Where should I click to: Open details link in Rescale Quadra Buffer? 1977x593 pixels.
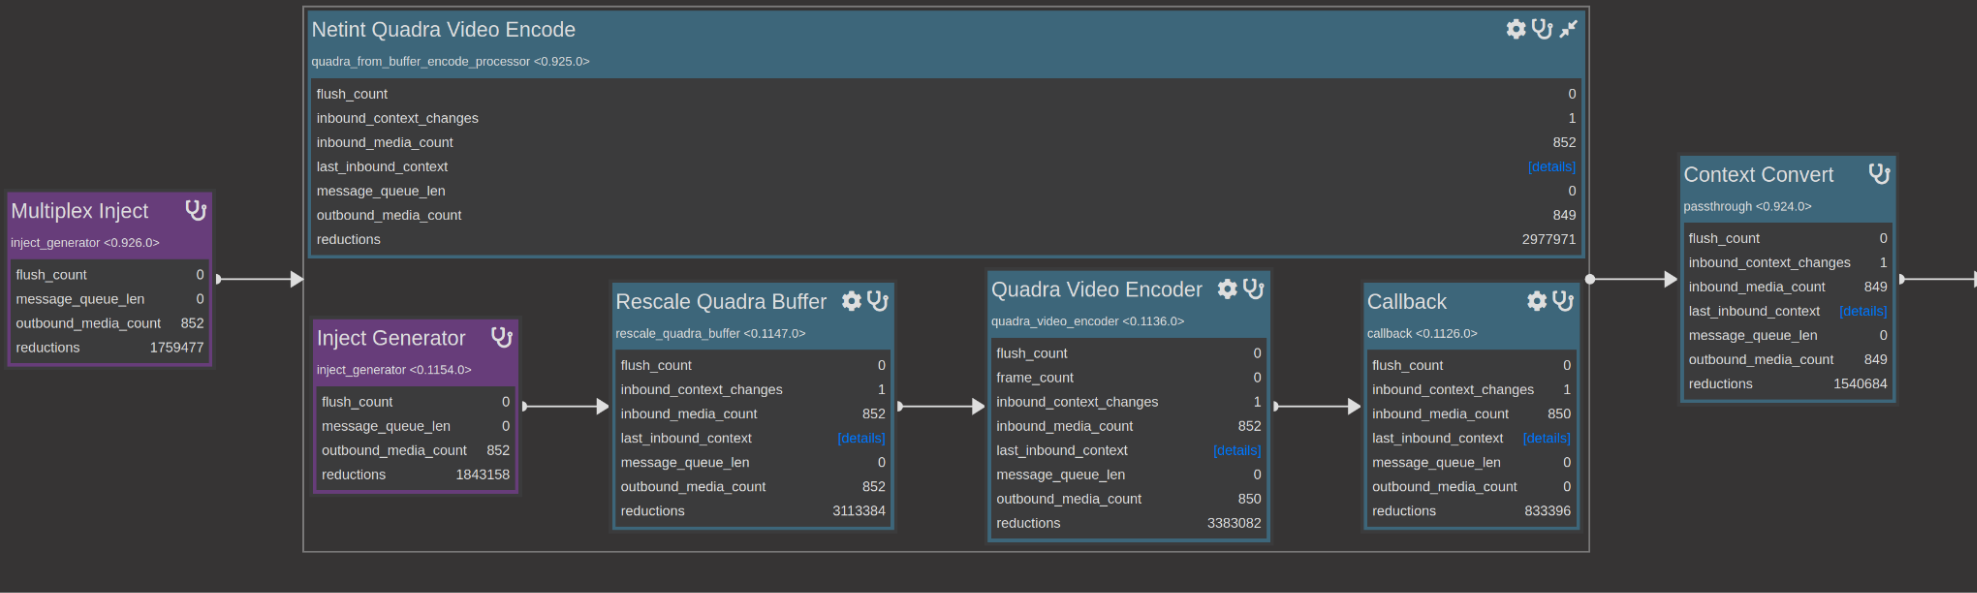point(861,438)
